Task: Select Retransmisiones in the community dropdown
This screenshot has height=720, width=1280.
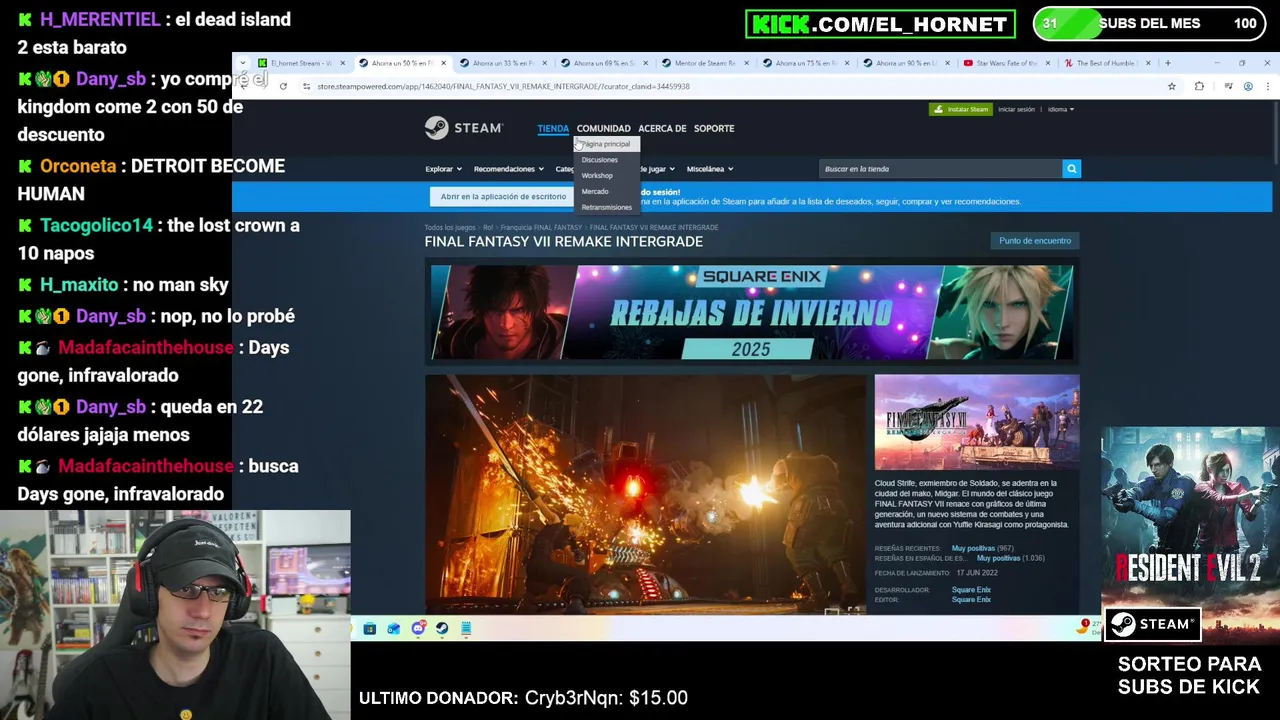Action: (607, 208)
